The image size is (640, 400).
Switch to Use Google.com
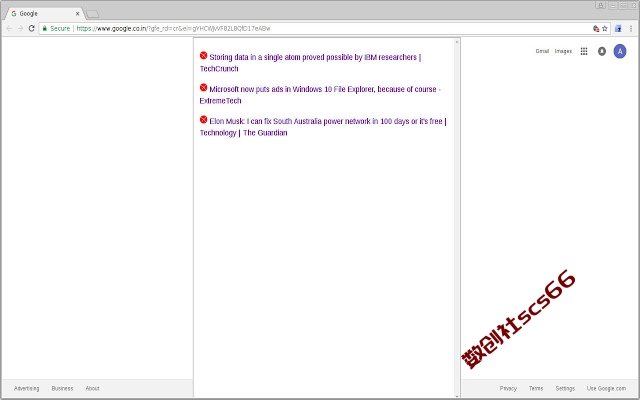point(606,388)
